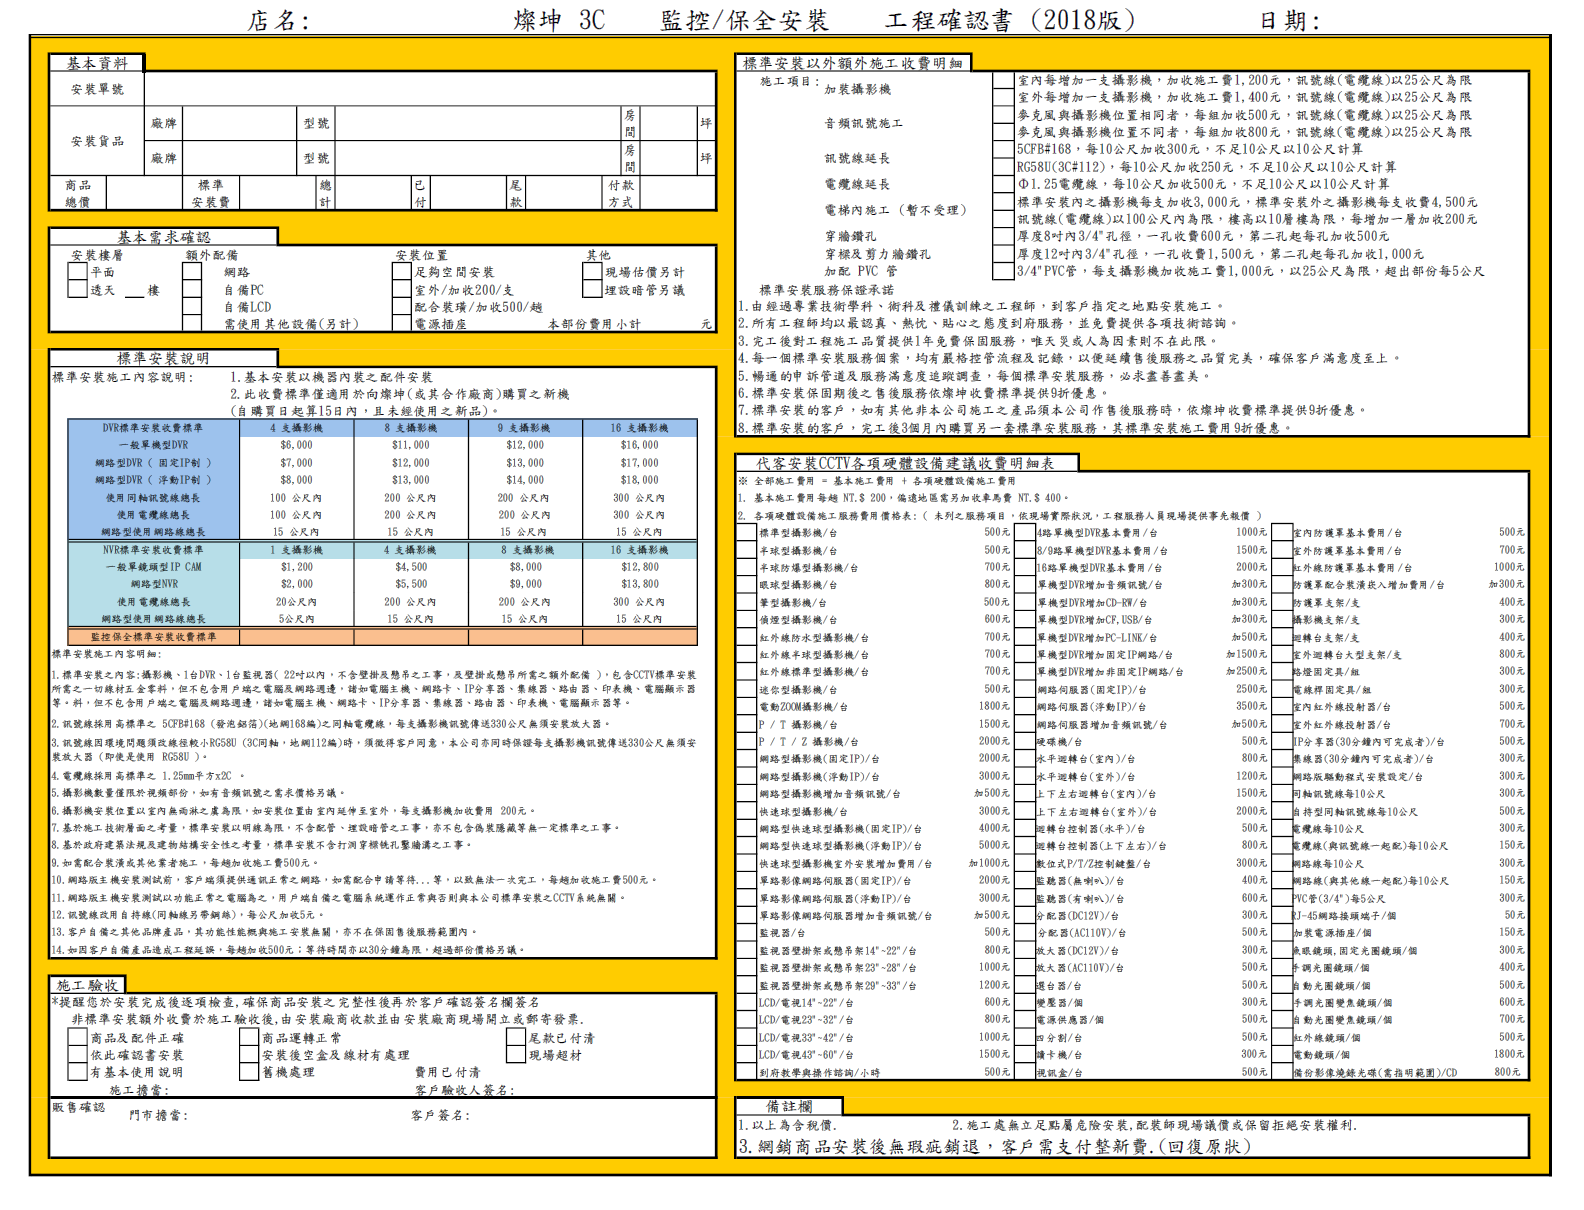Tick the 透天 floor checkbox
Viewport: 1584px width, 1210px height.
[77, 289]
